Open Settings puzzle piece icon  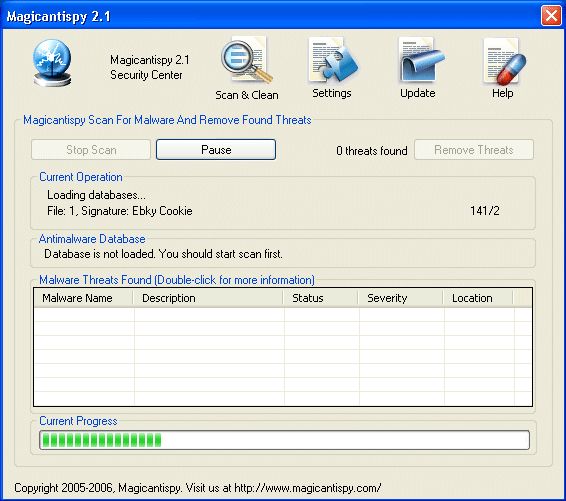click(x=333, y=60)
